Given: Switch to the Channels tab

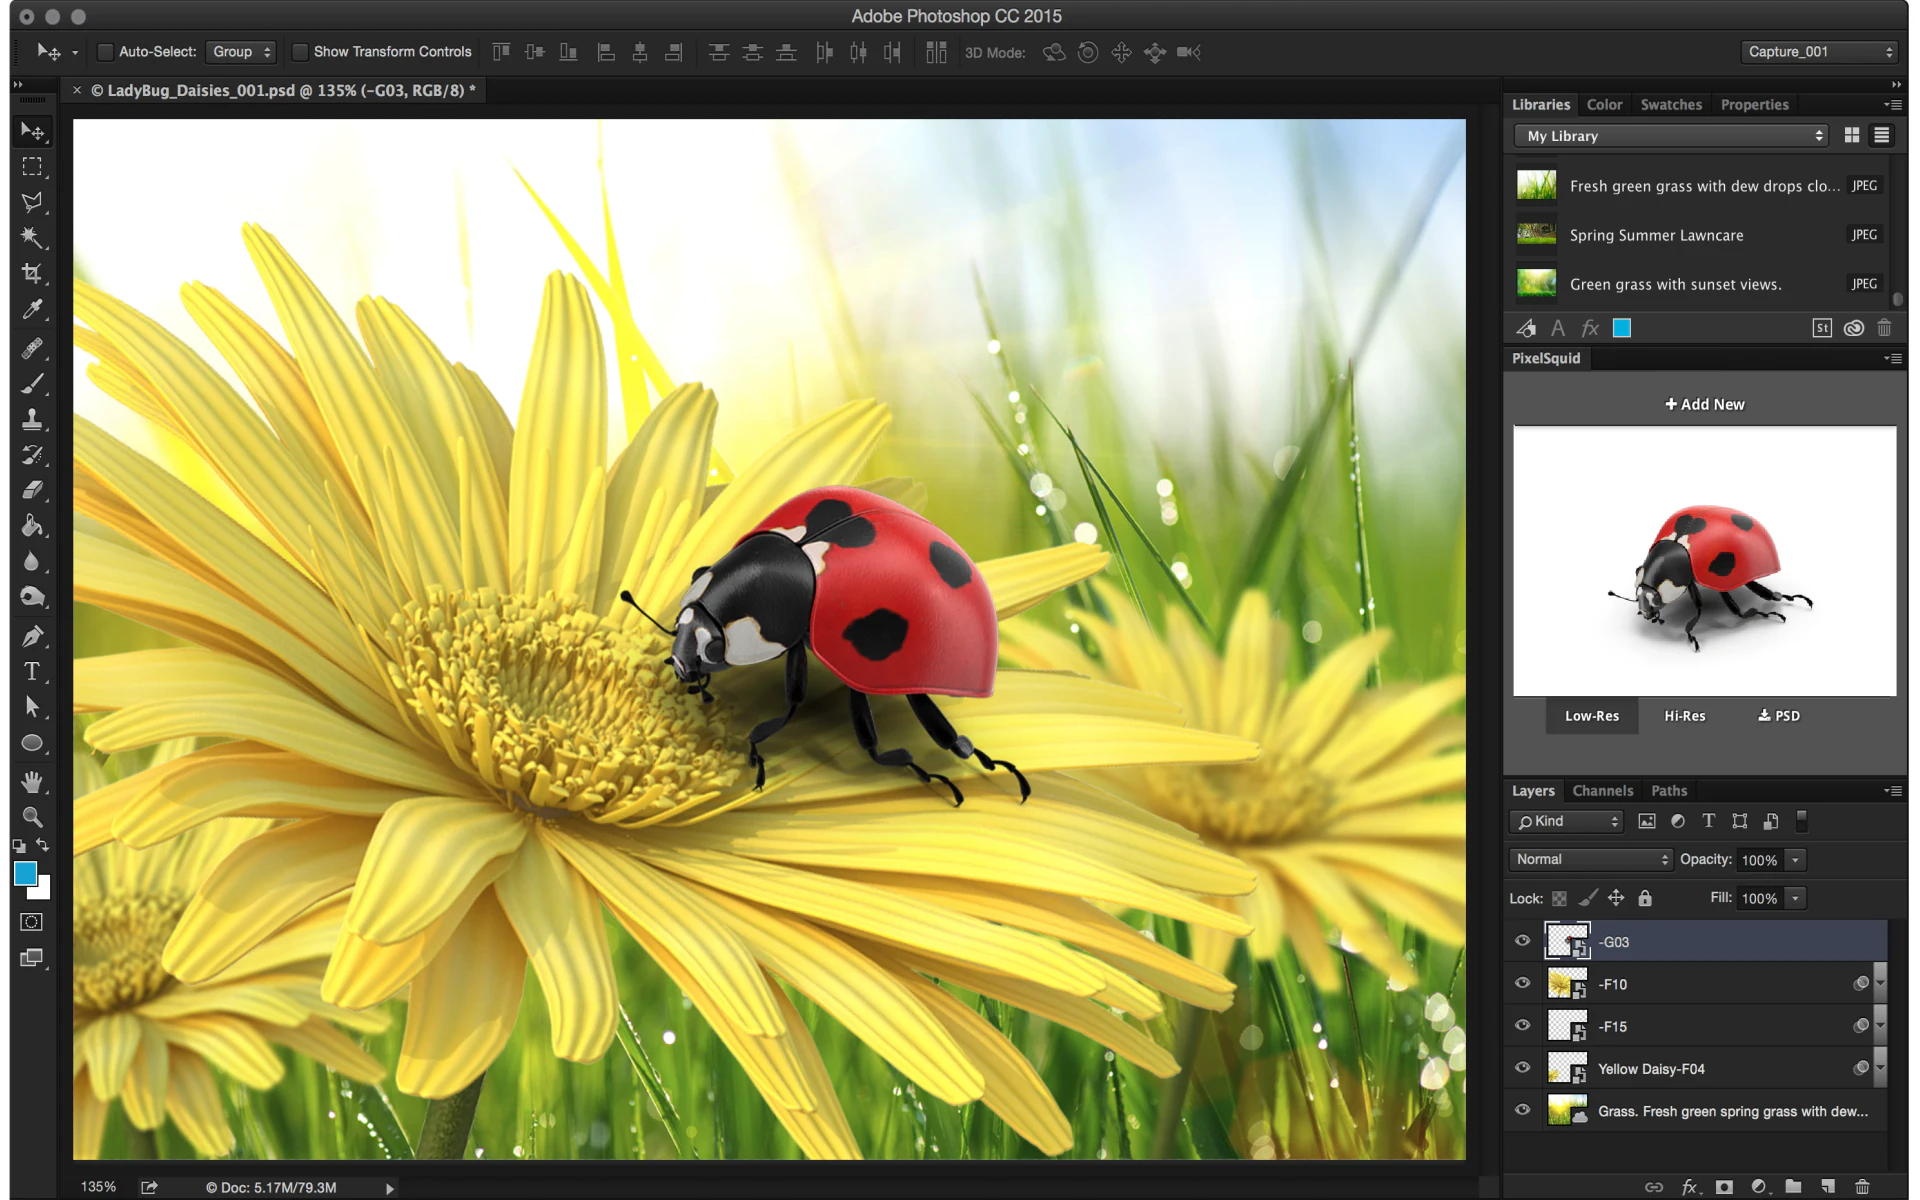Looking at the screenshot, I should click(x=1602, y=791).
